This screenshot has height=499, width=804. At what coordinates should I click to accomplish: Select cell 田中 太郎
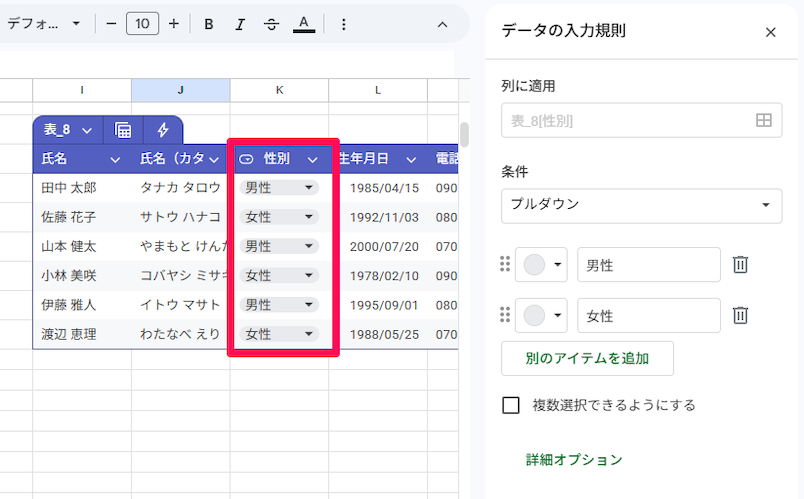tap(82, 188)
